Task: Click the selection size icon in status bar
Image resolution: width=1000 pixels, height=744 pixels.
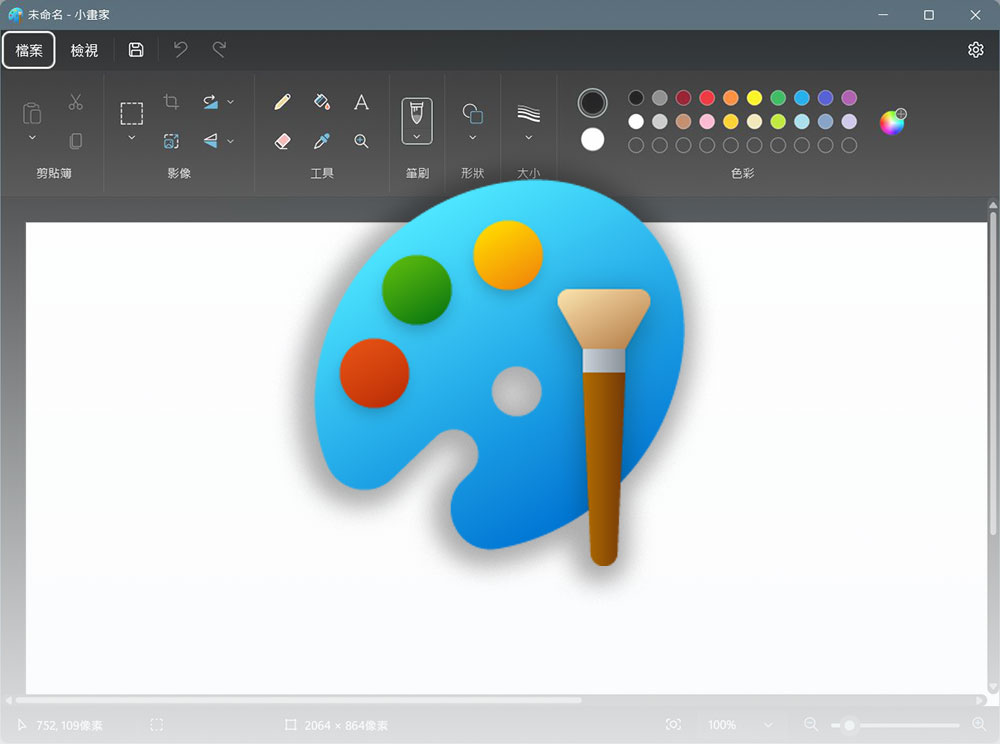Action: 156,725
